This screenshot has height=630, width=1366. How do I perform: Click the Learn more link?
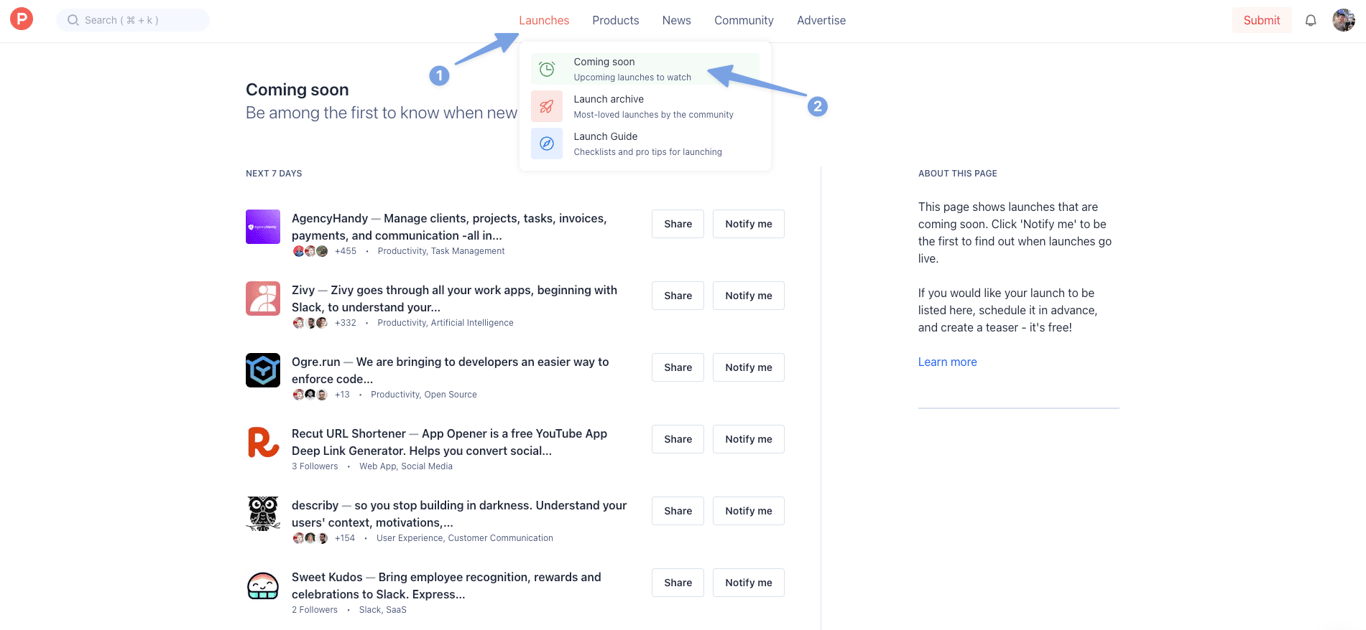coord(947,362)
